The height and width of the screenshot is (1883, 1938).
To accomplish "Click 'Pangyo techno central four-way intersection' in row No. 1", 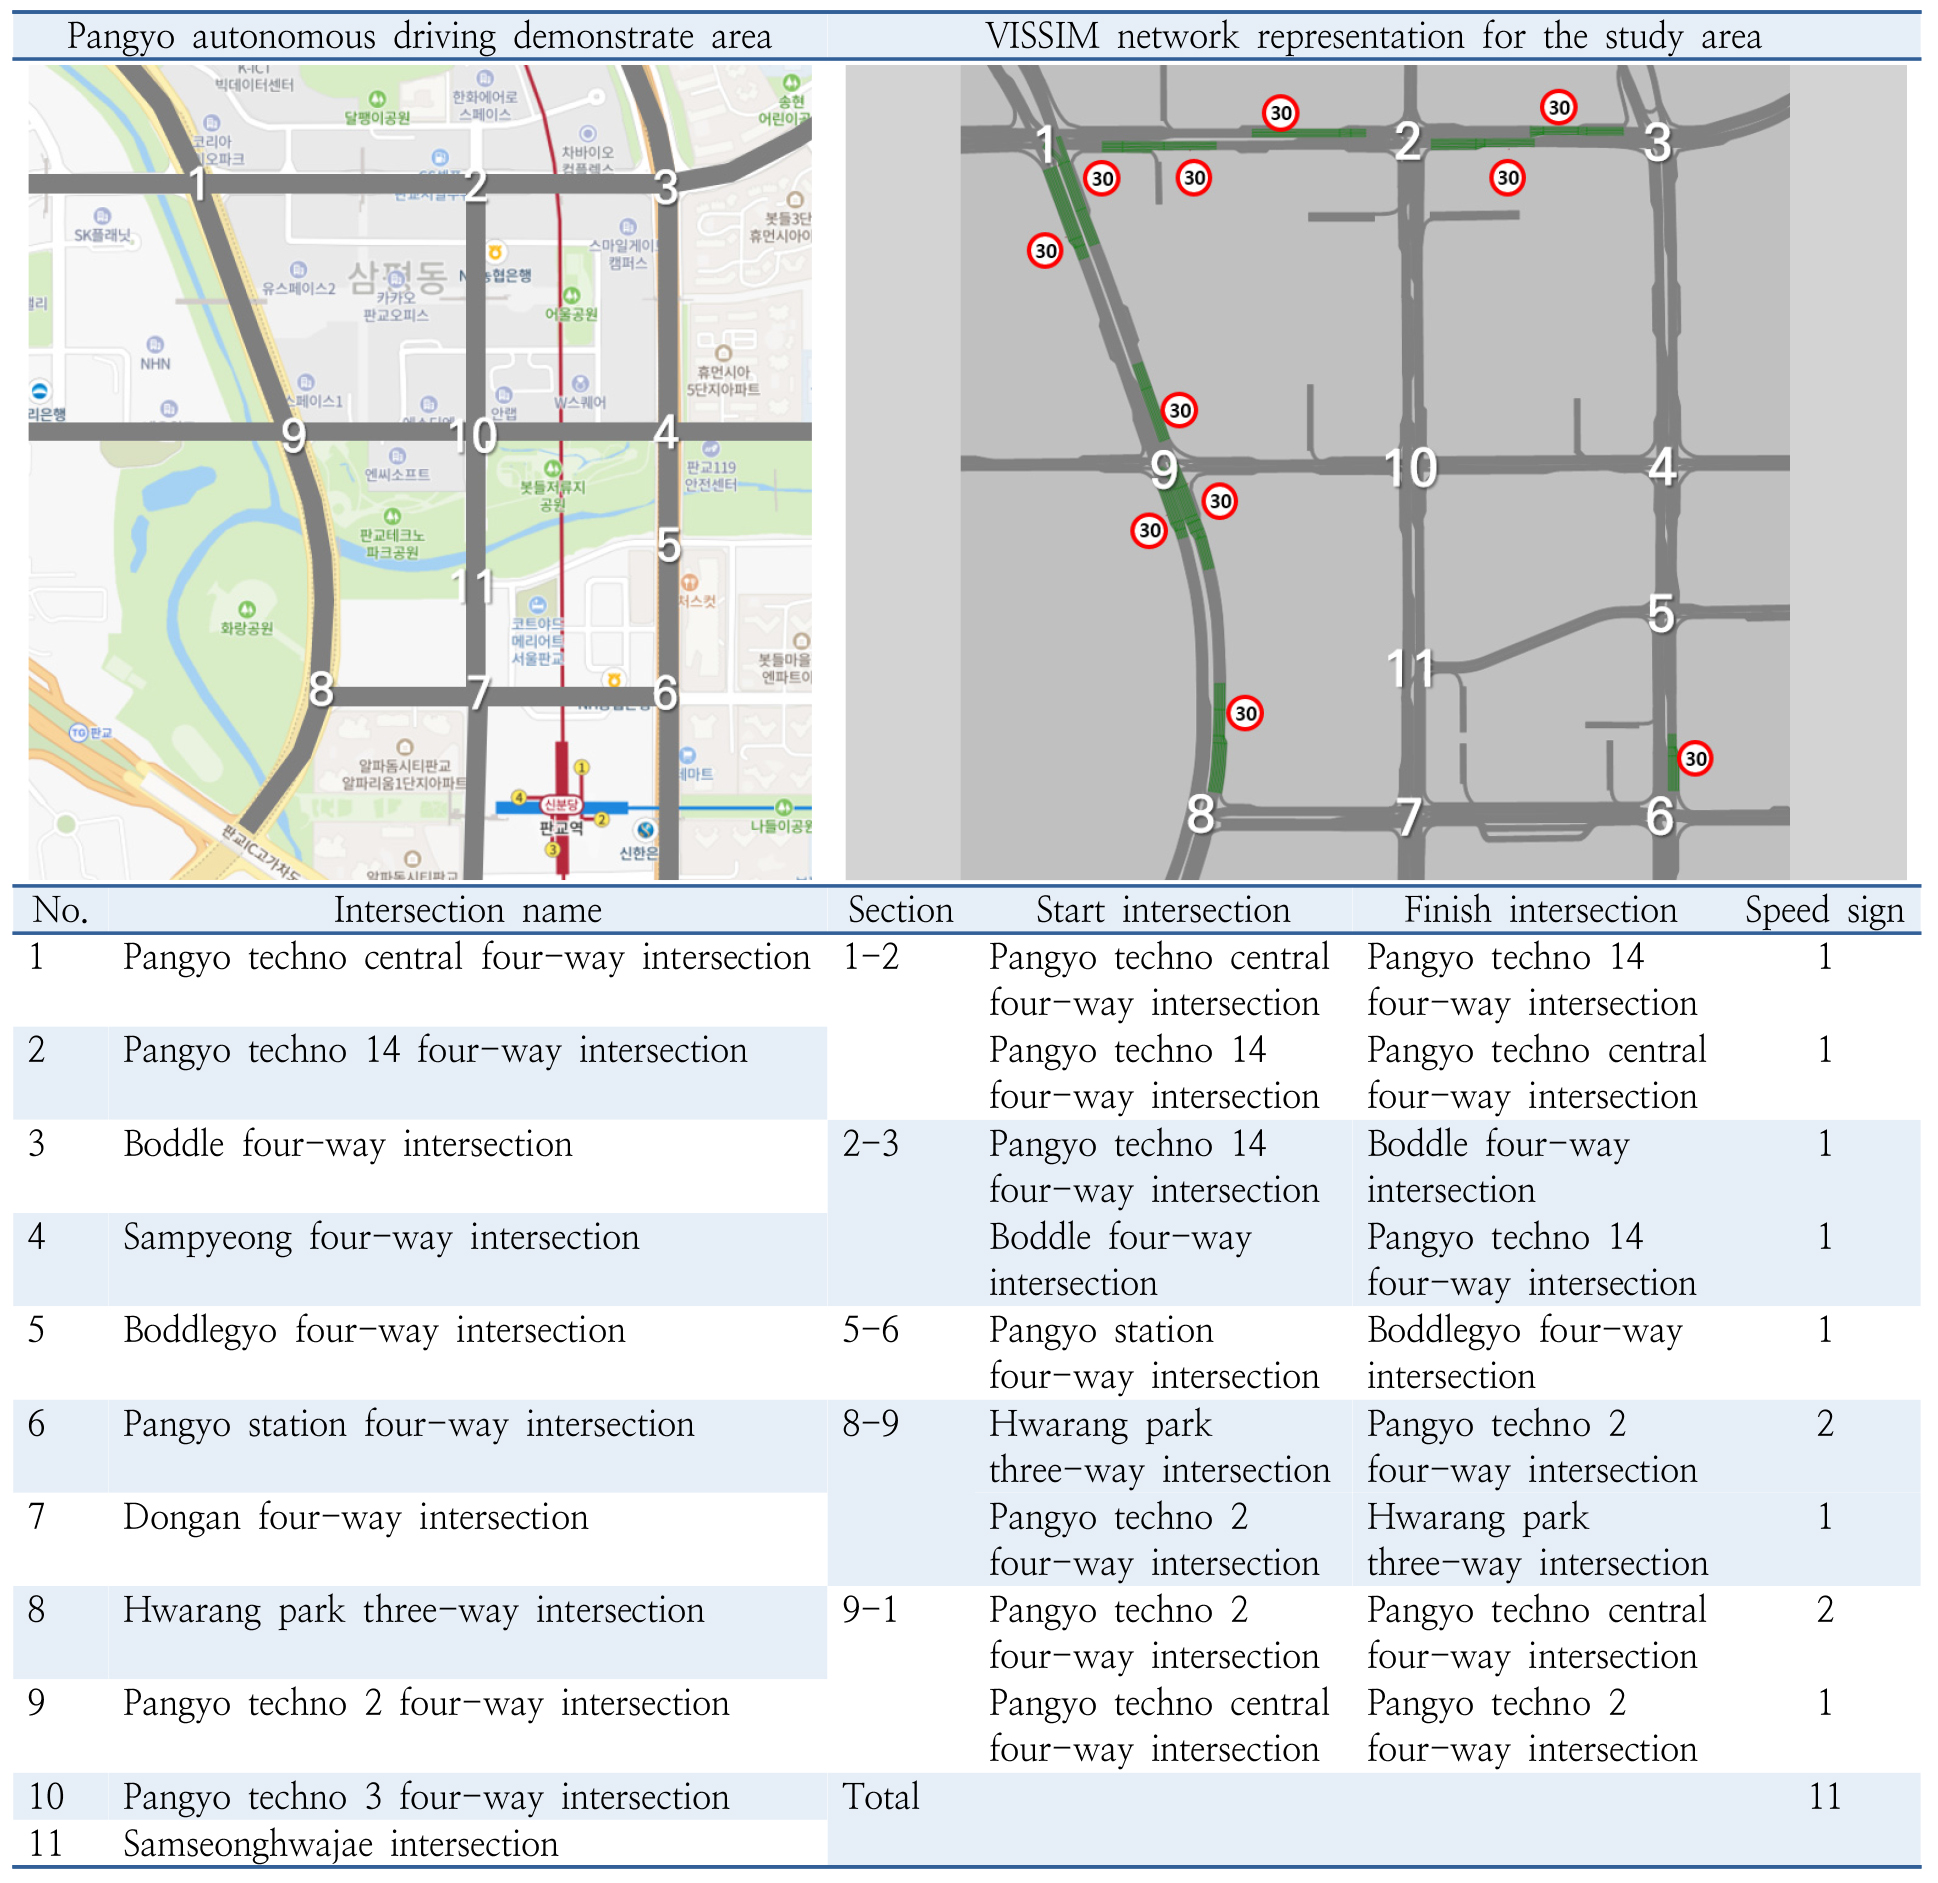I will (466, 958).
